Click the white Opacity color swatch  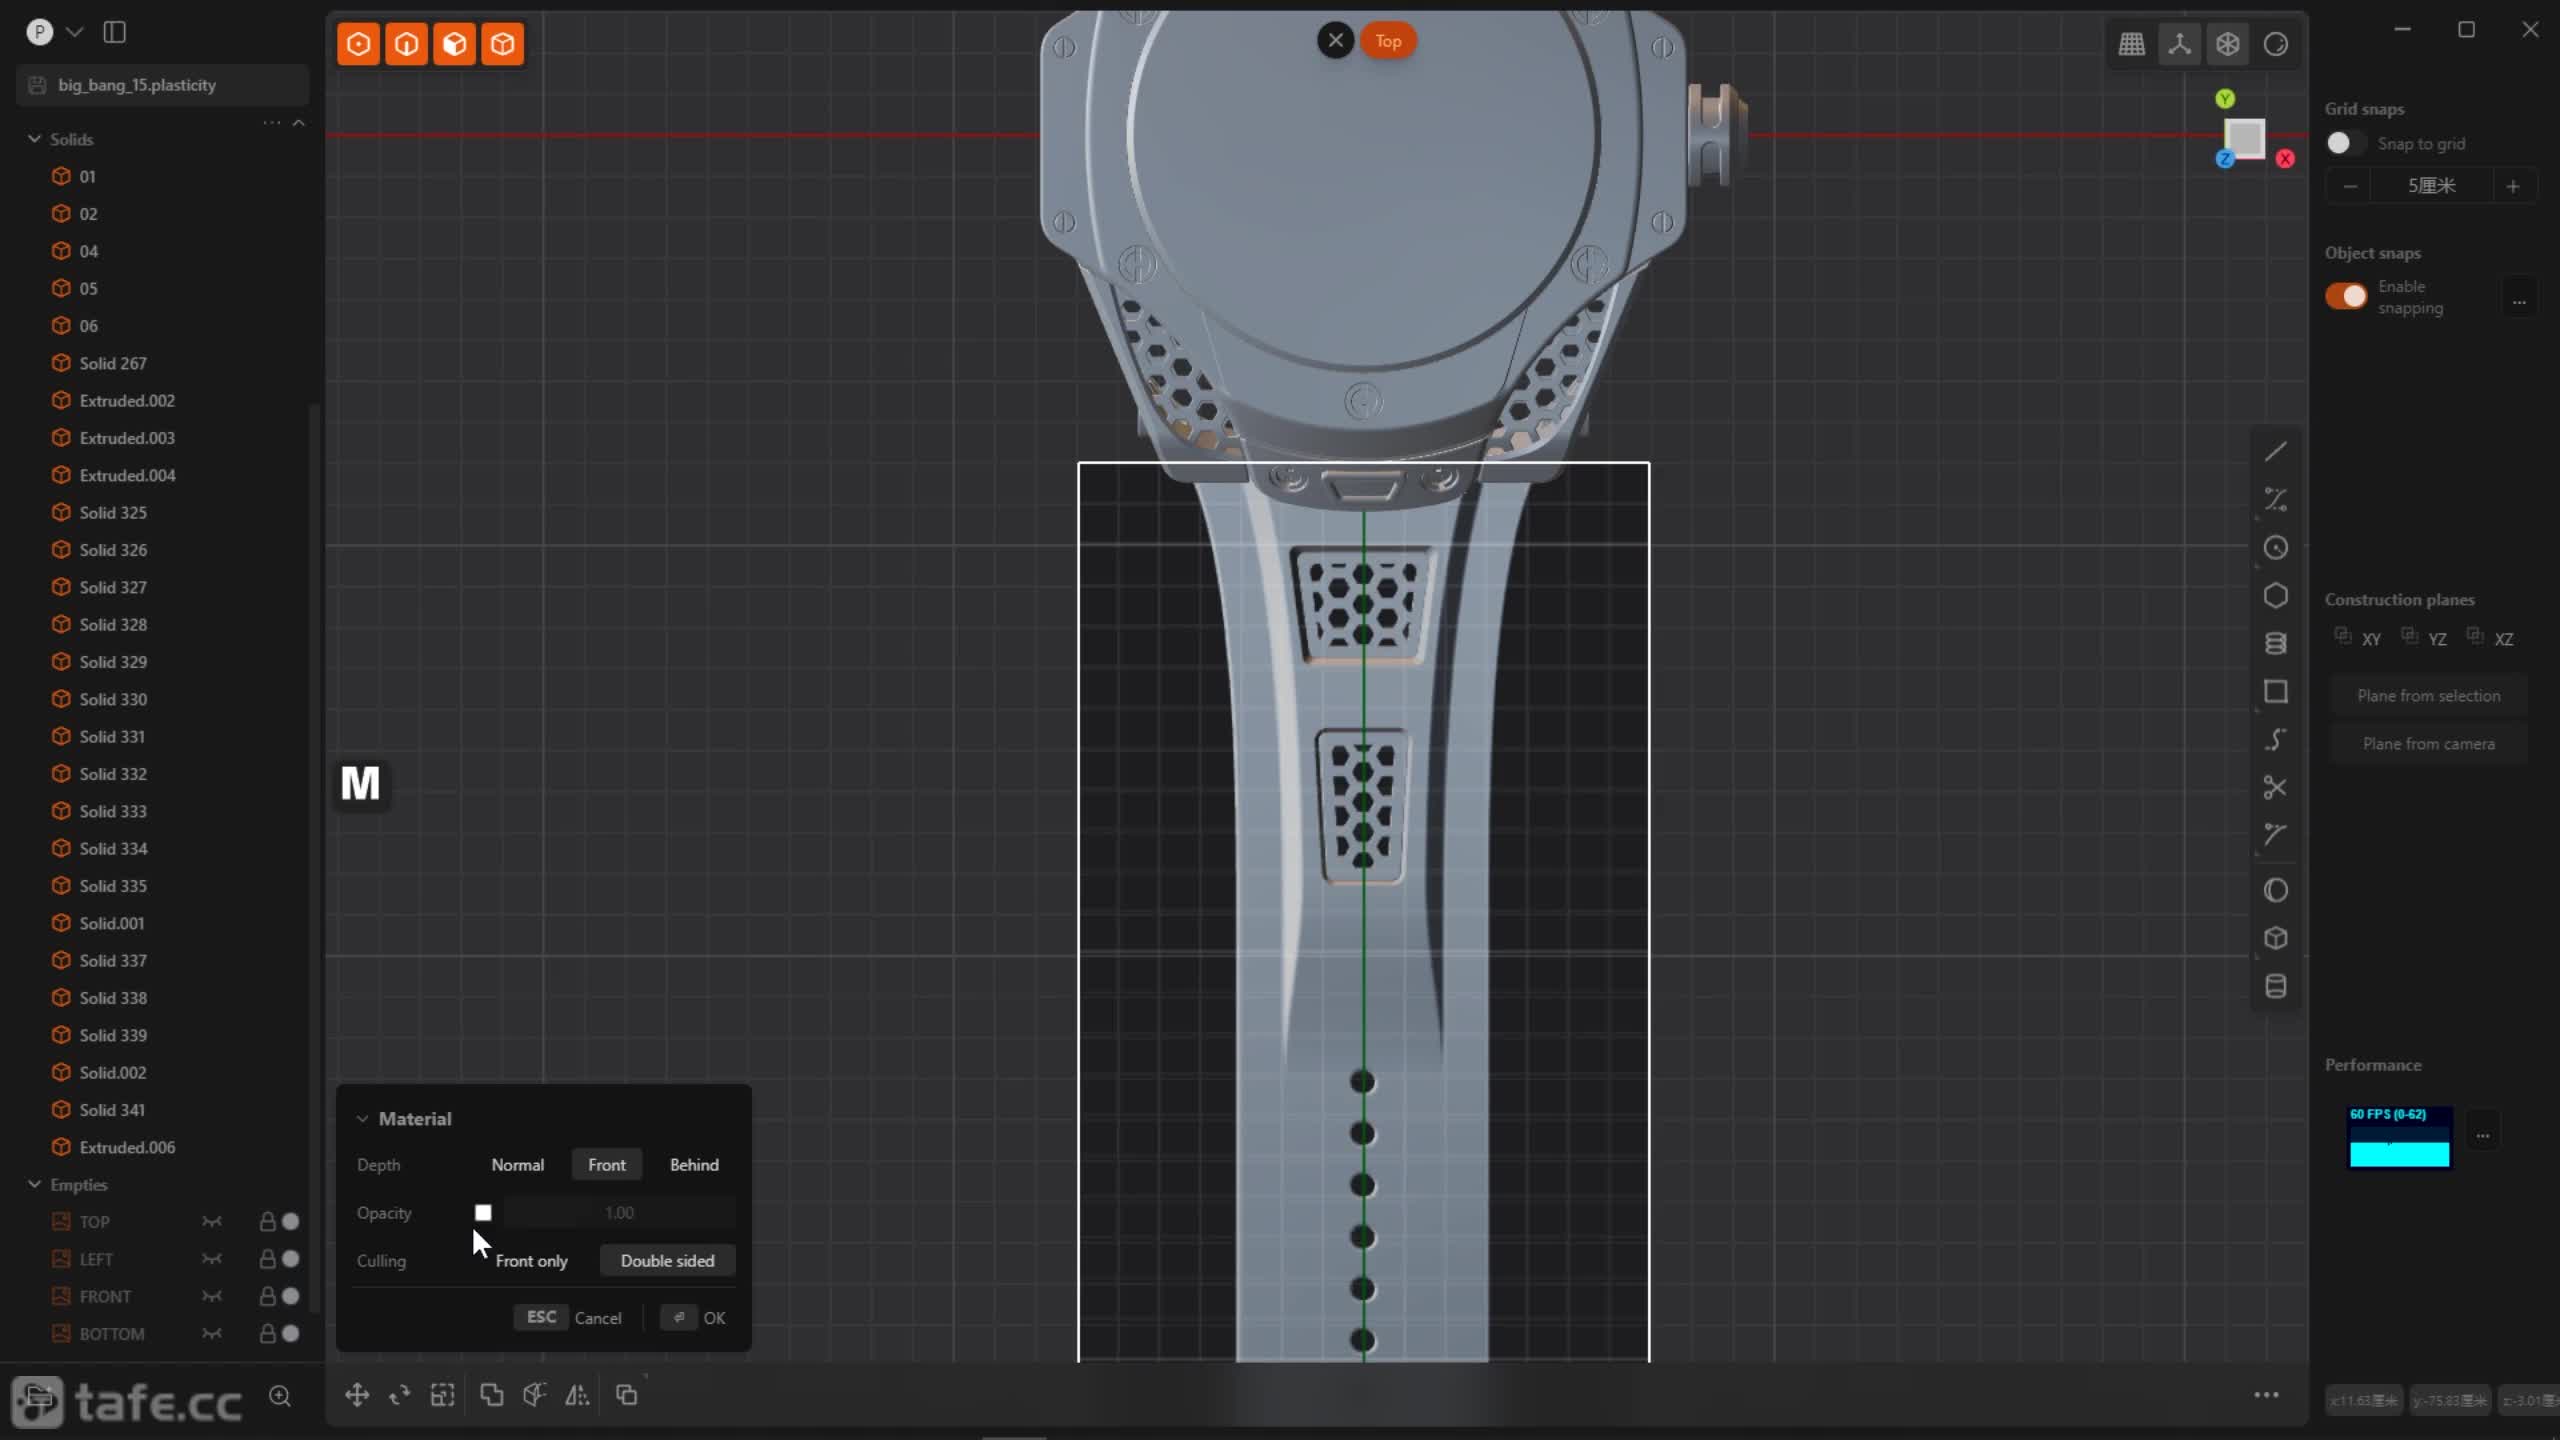[483, 1213]
